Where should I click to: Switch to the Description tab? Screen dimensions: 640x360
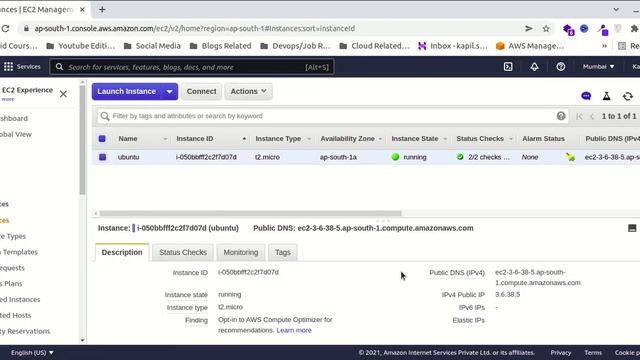pos(122,252)
